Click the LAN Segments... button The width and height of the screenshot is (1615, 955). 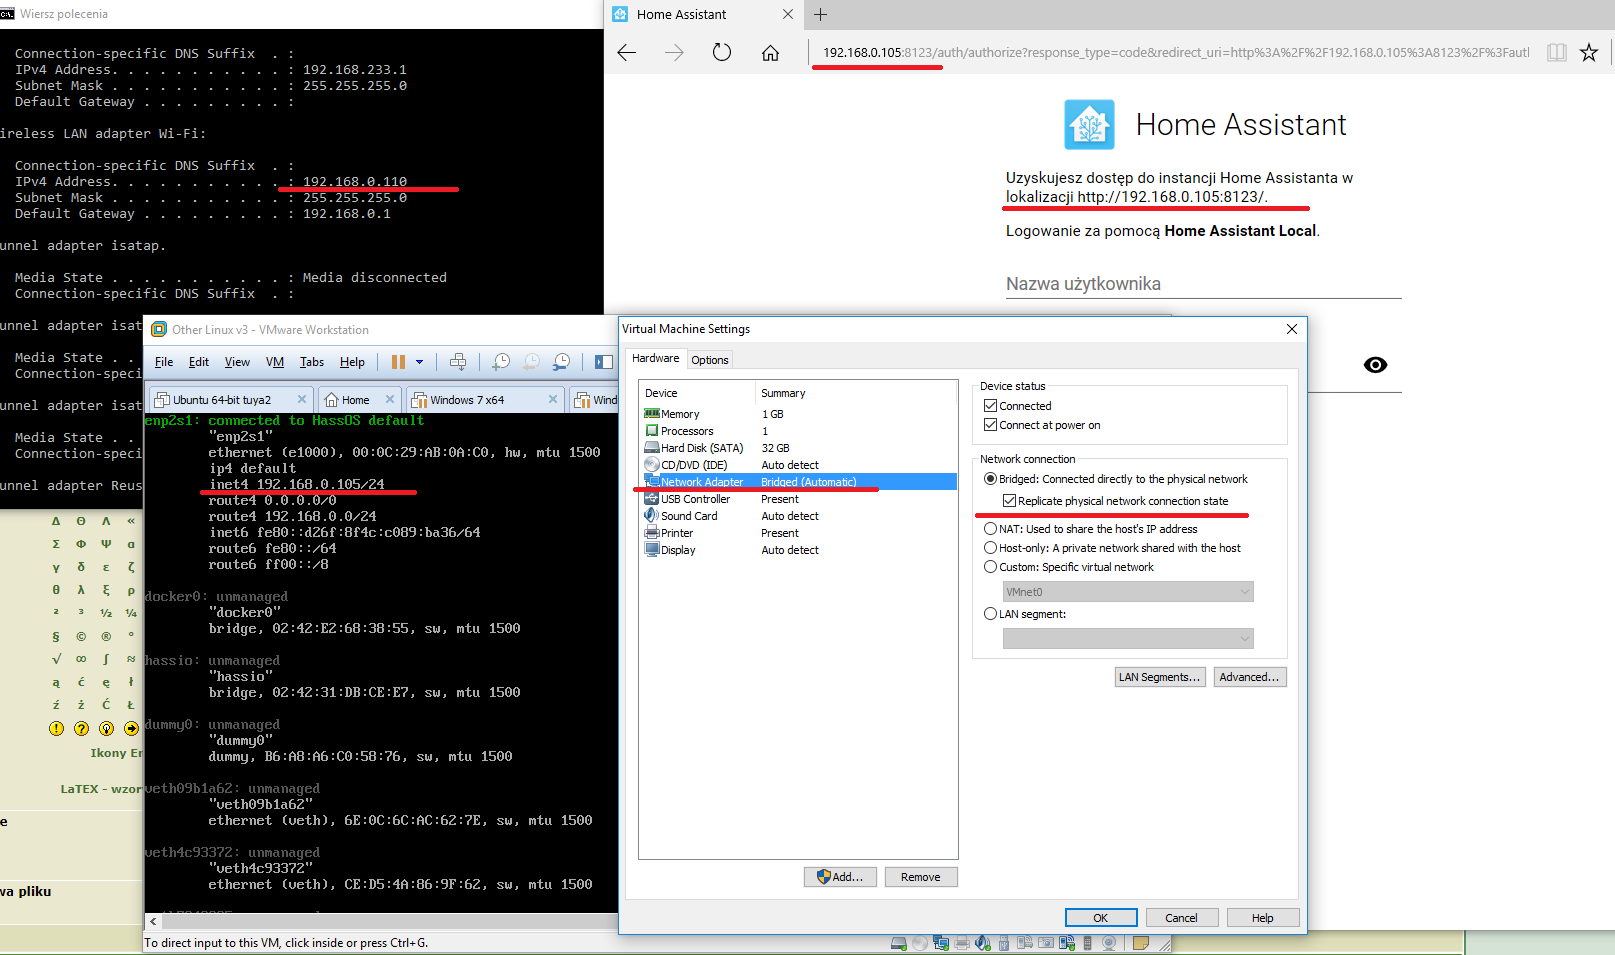point(1160,677)
